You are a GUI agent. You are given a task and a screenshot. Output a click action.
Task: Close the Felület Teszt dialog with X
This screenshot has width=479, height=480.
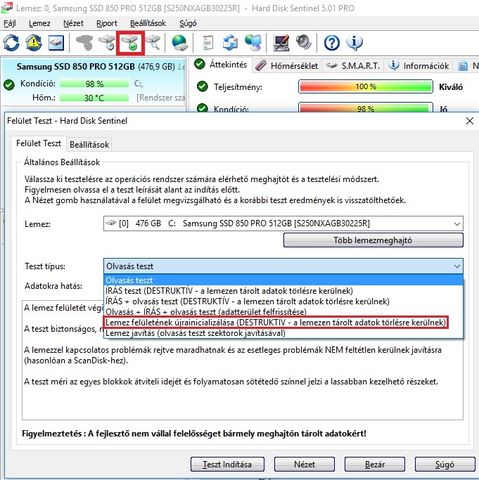click(469, 121)
